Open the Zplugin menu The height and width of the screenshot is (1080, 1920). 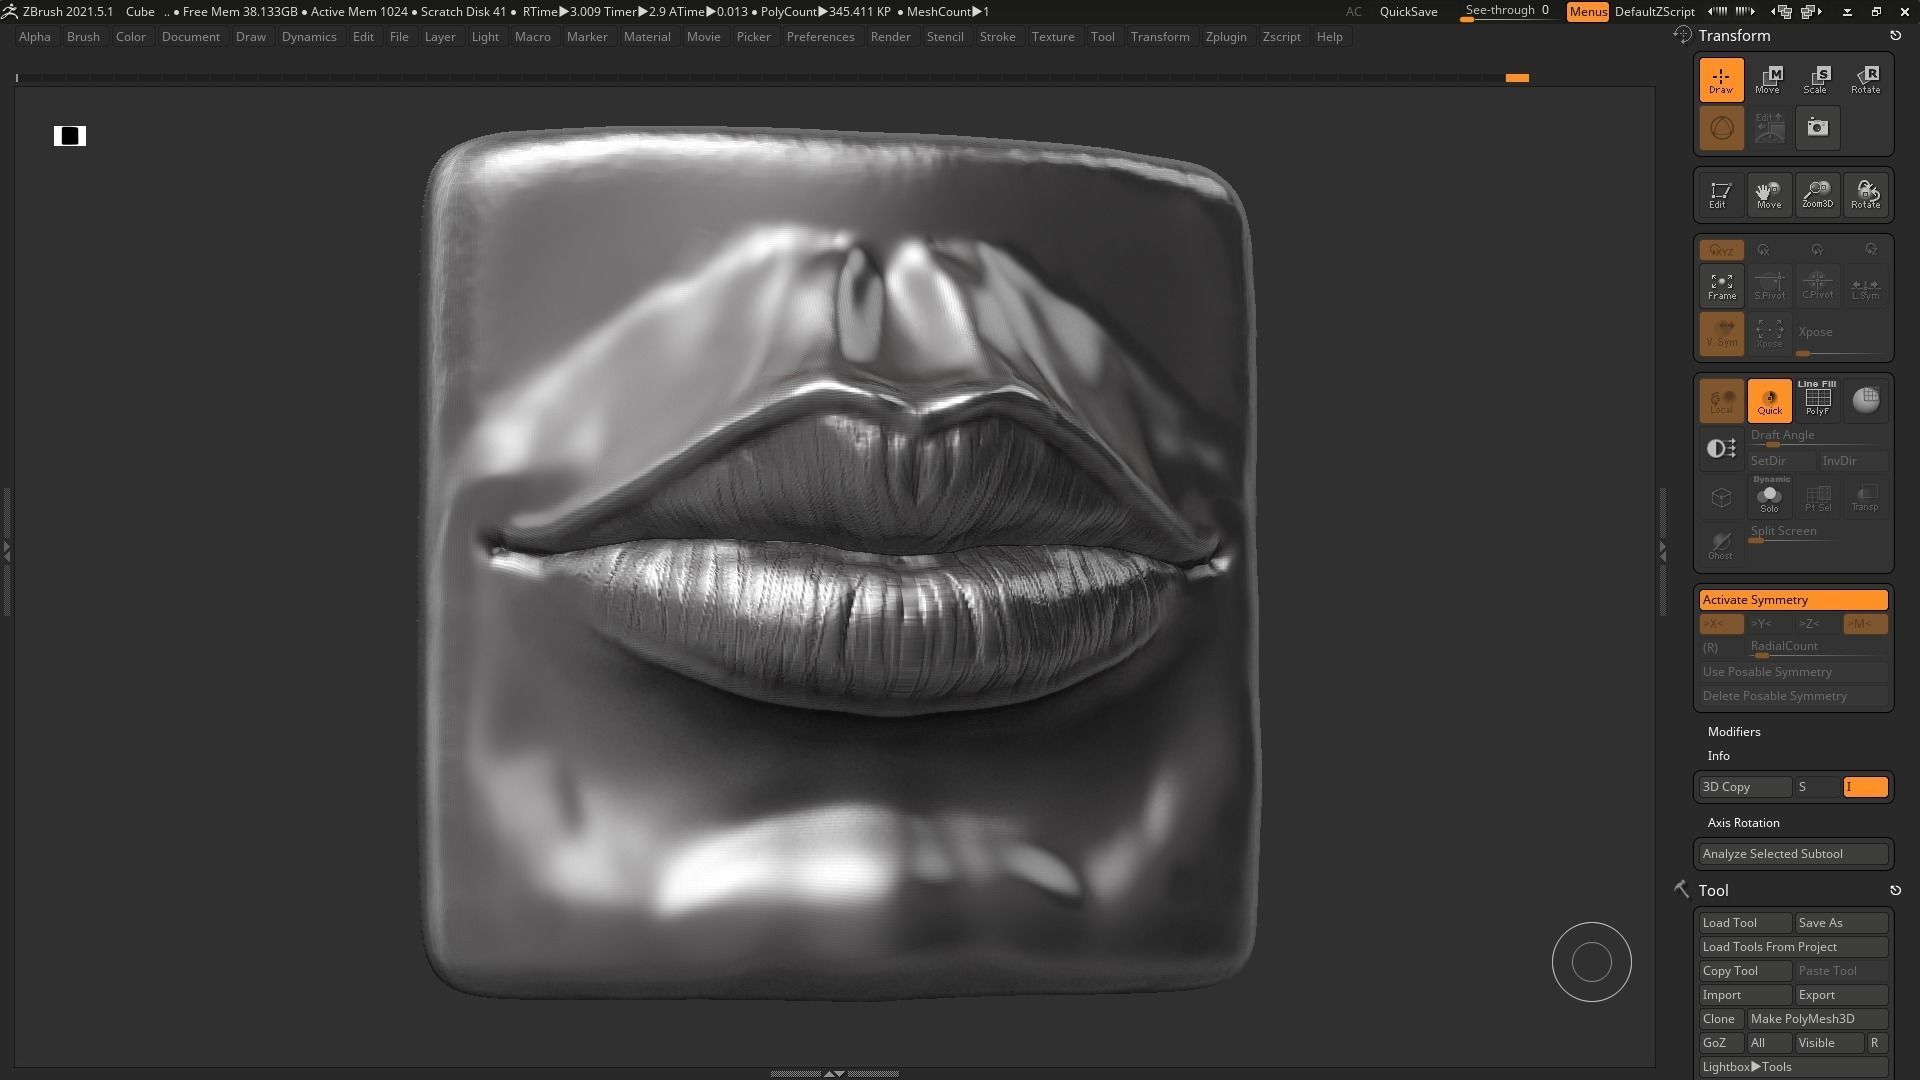pyautogui.click(x=1225, y=37)
